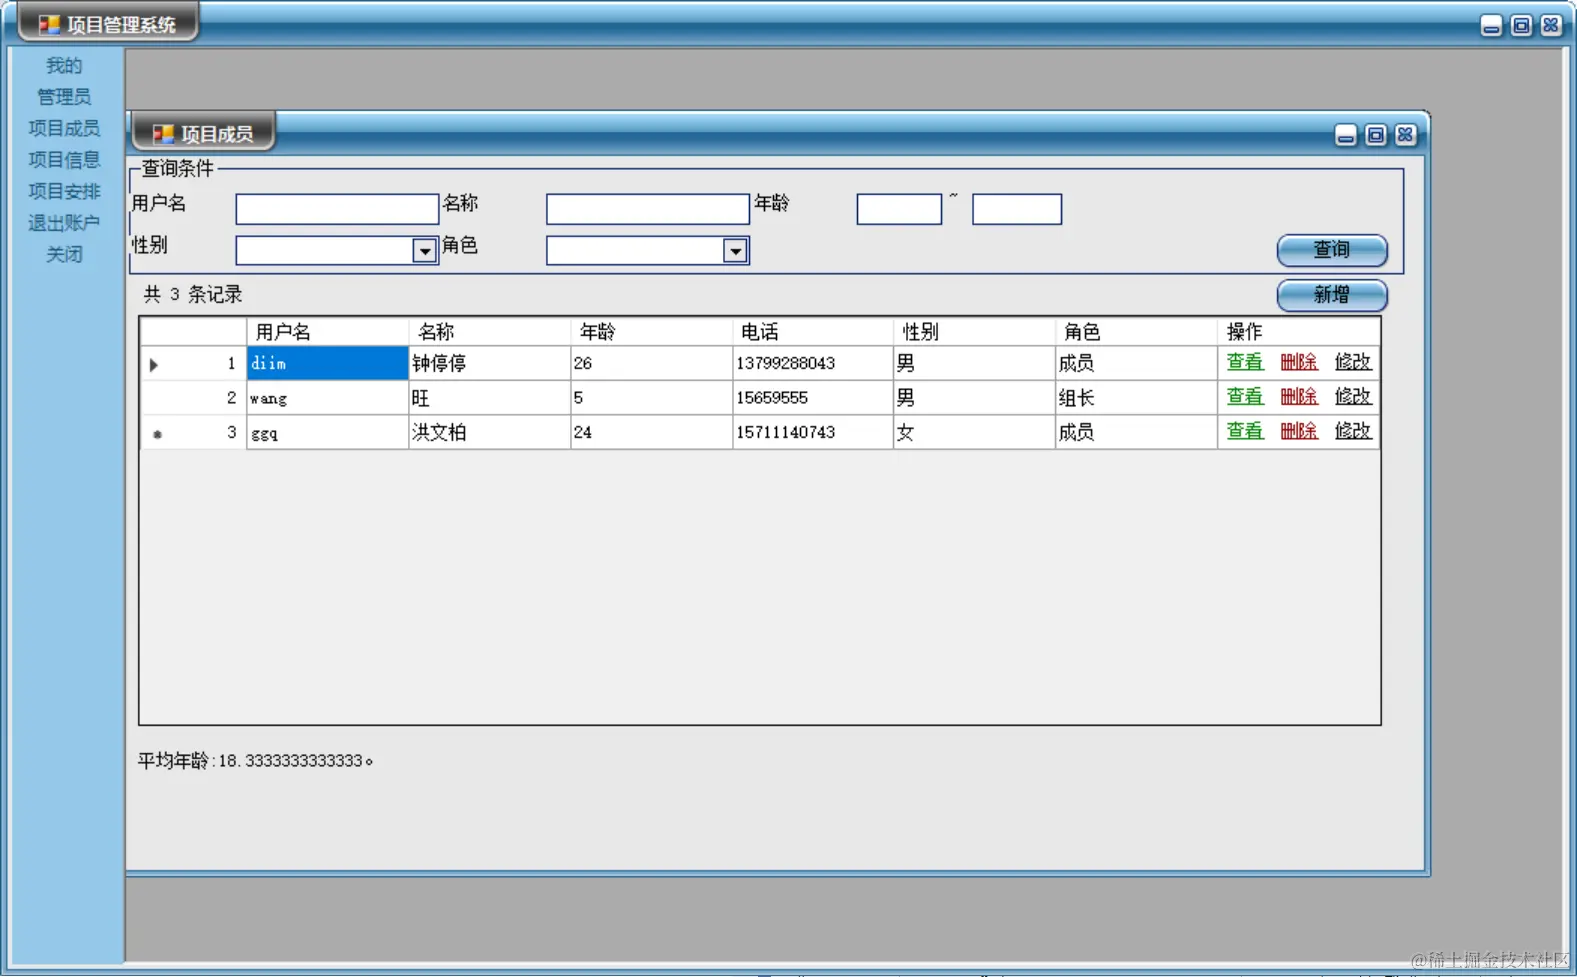Viewport: 1577px width, 977px height.
Task: Click the 项目管理系统 title bar app icon
Action: [x=49, y=24]
